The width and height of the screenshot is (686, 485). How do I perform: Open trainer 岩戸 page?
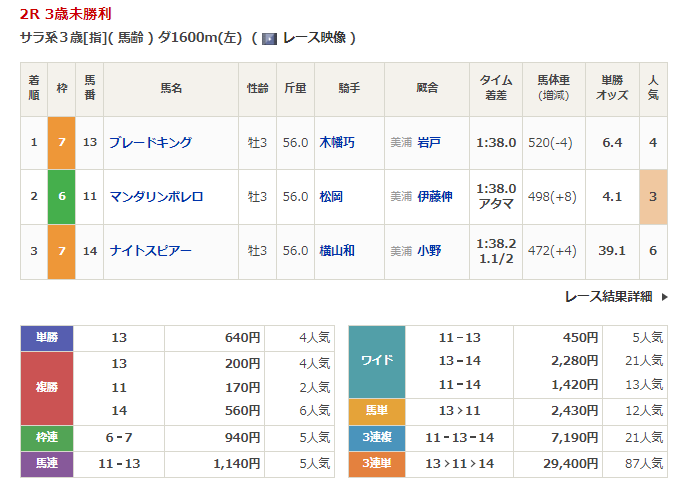tap(429, 142)
